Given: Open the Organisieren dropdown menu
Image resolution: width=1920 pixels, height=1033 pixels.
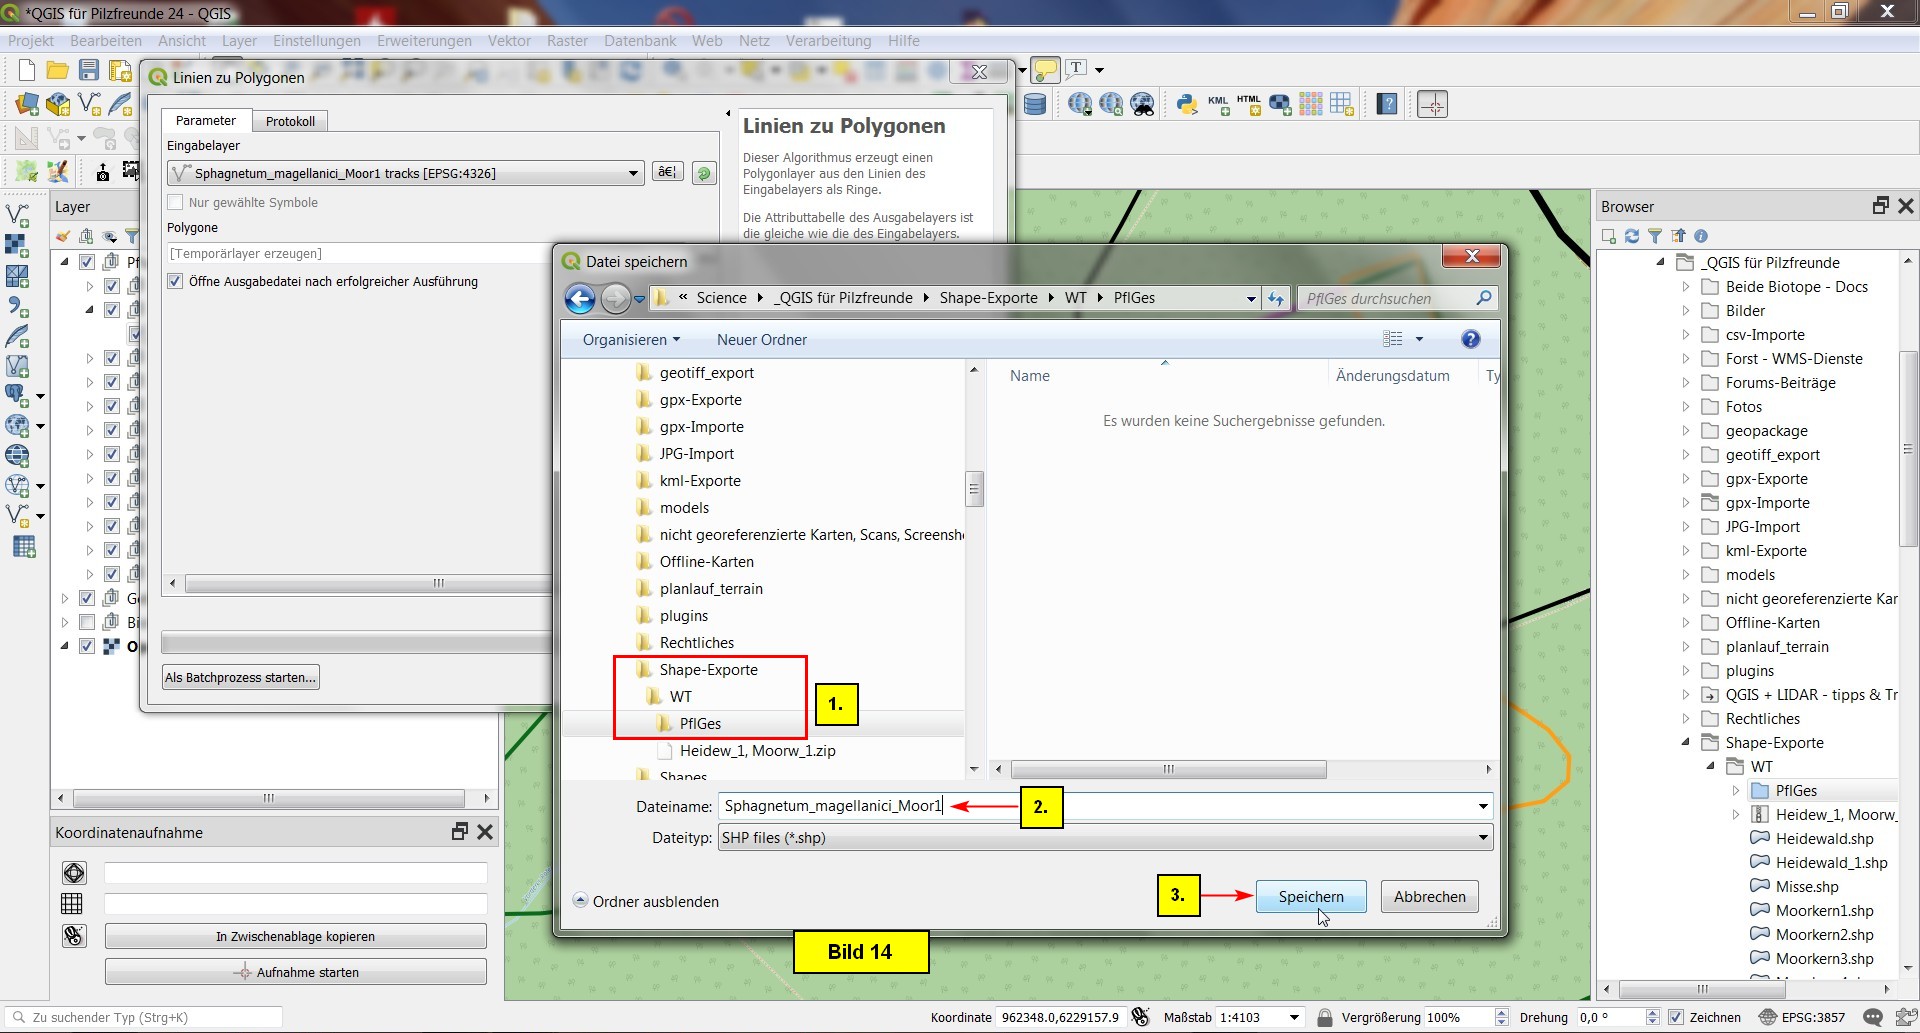Looking at the screenshot, I should coord(631,340).
